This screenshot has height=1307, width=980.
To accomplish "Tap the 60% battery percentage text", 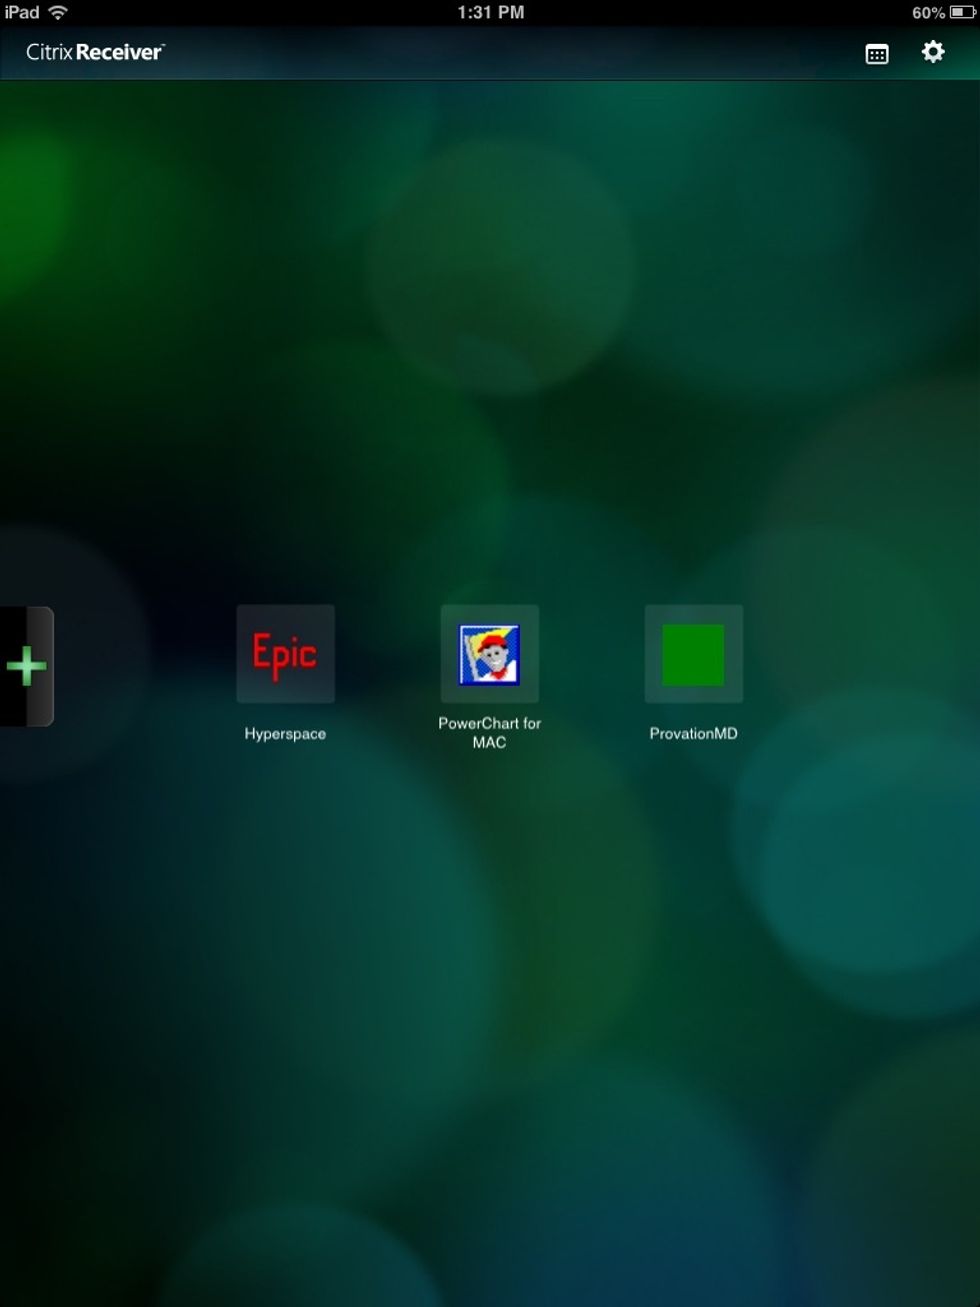I will [x=927, y=13].
